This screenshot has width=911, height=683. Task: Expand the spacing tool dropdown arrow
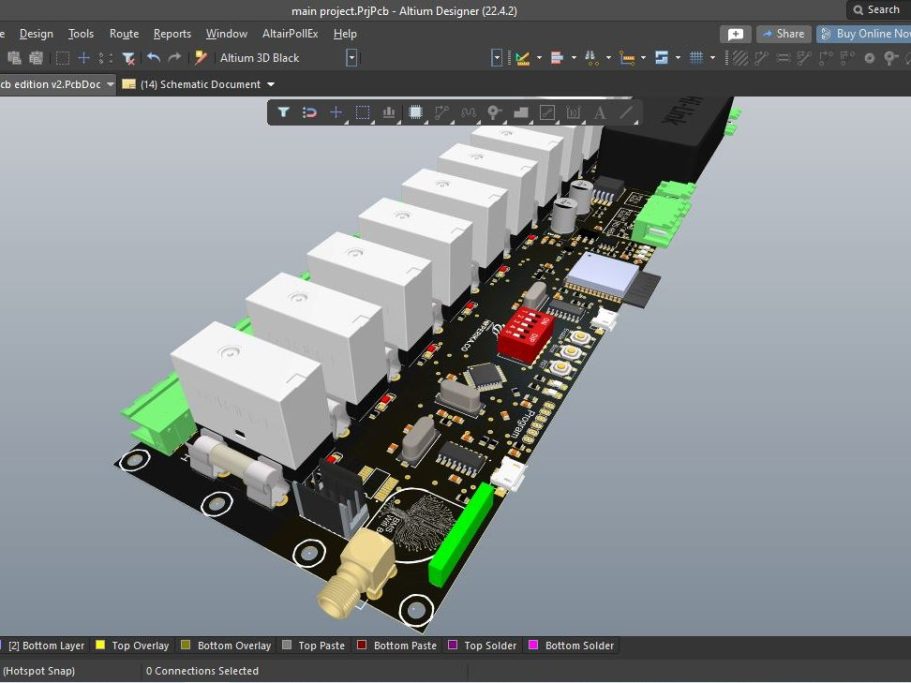tap(608, 58)
